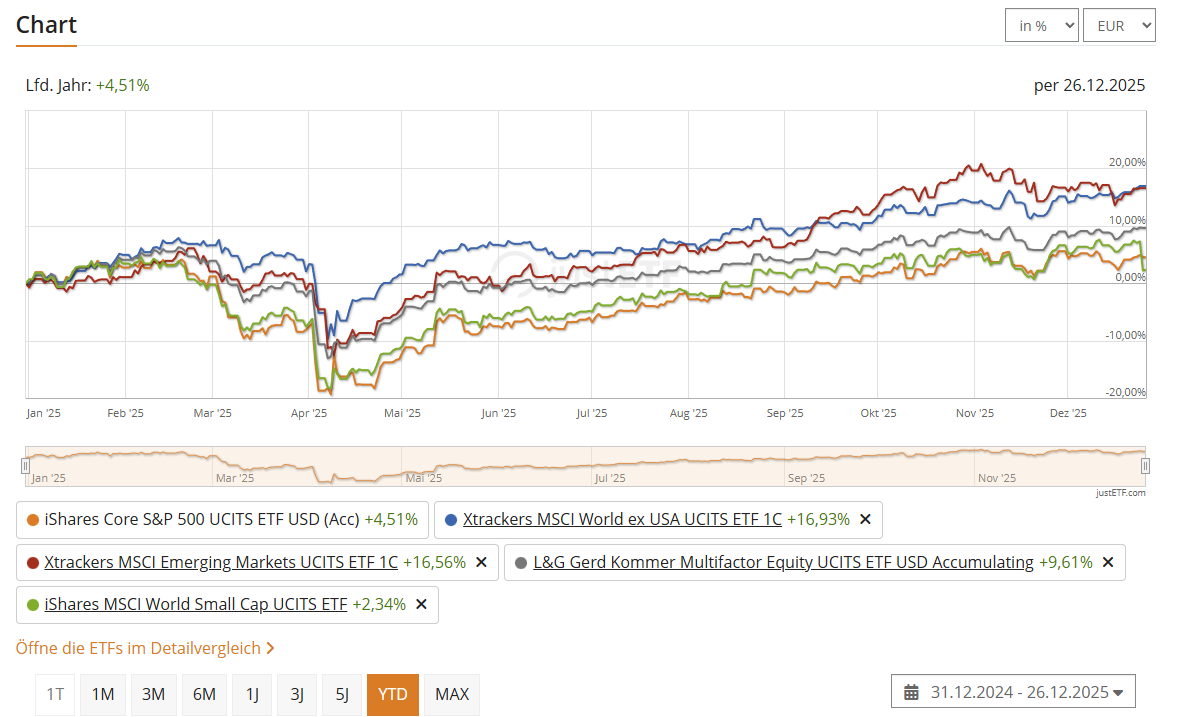Click 'Lfd. Jahr: +4,51%' text
The height and width of the screenshot is (717, 1182).
[87, 85]
